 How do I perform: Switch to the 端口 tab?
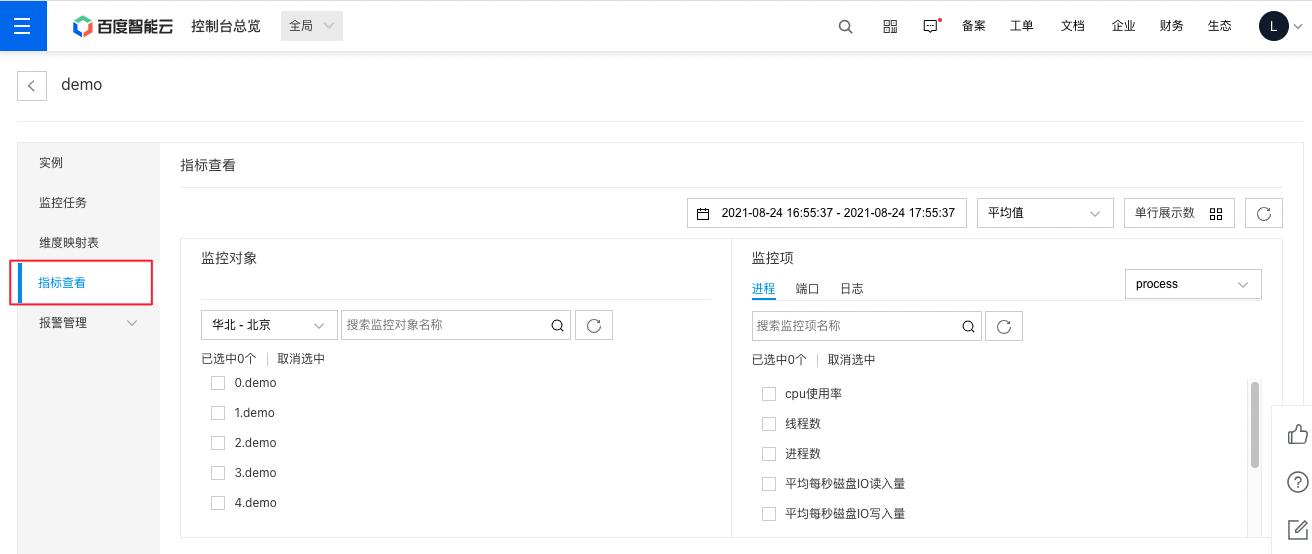pyautogui.click(x=807, y=289)
